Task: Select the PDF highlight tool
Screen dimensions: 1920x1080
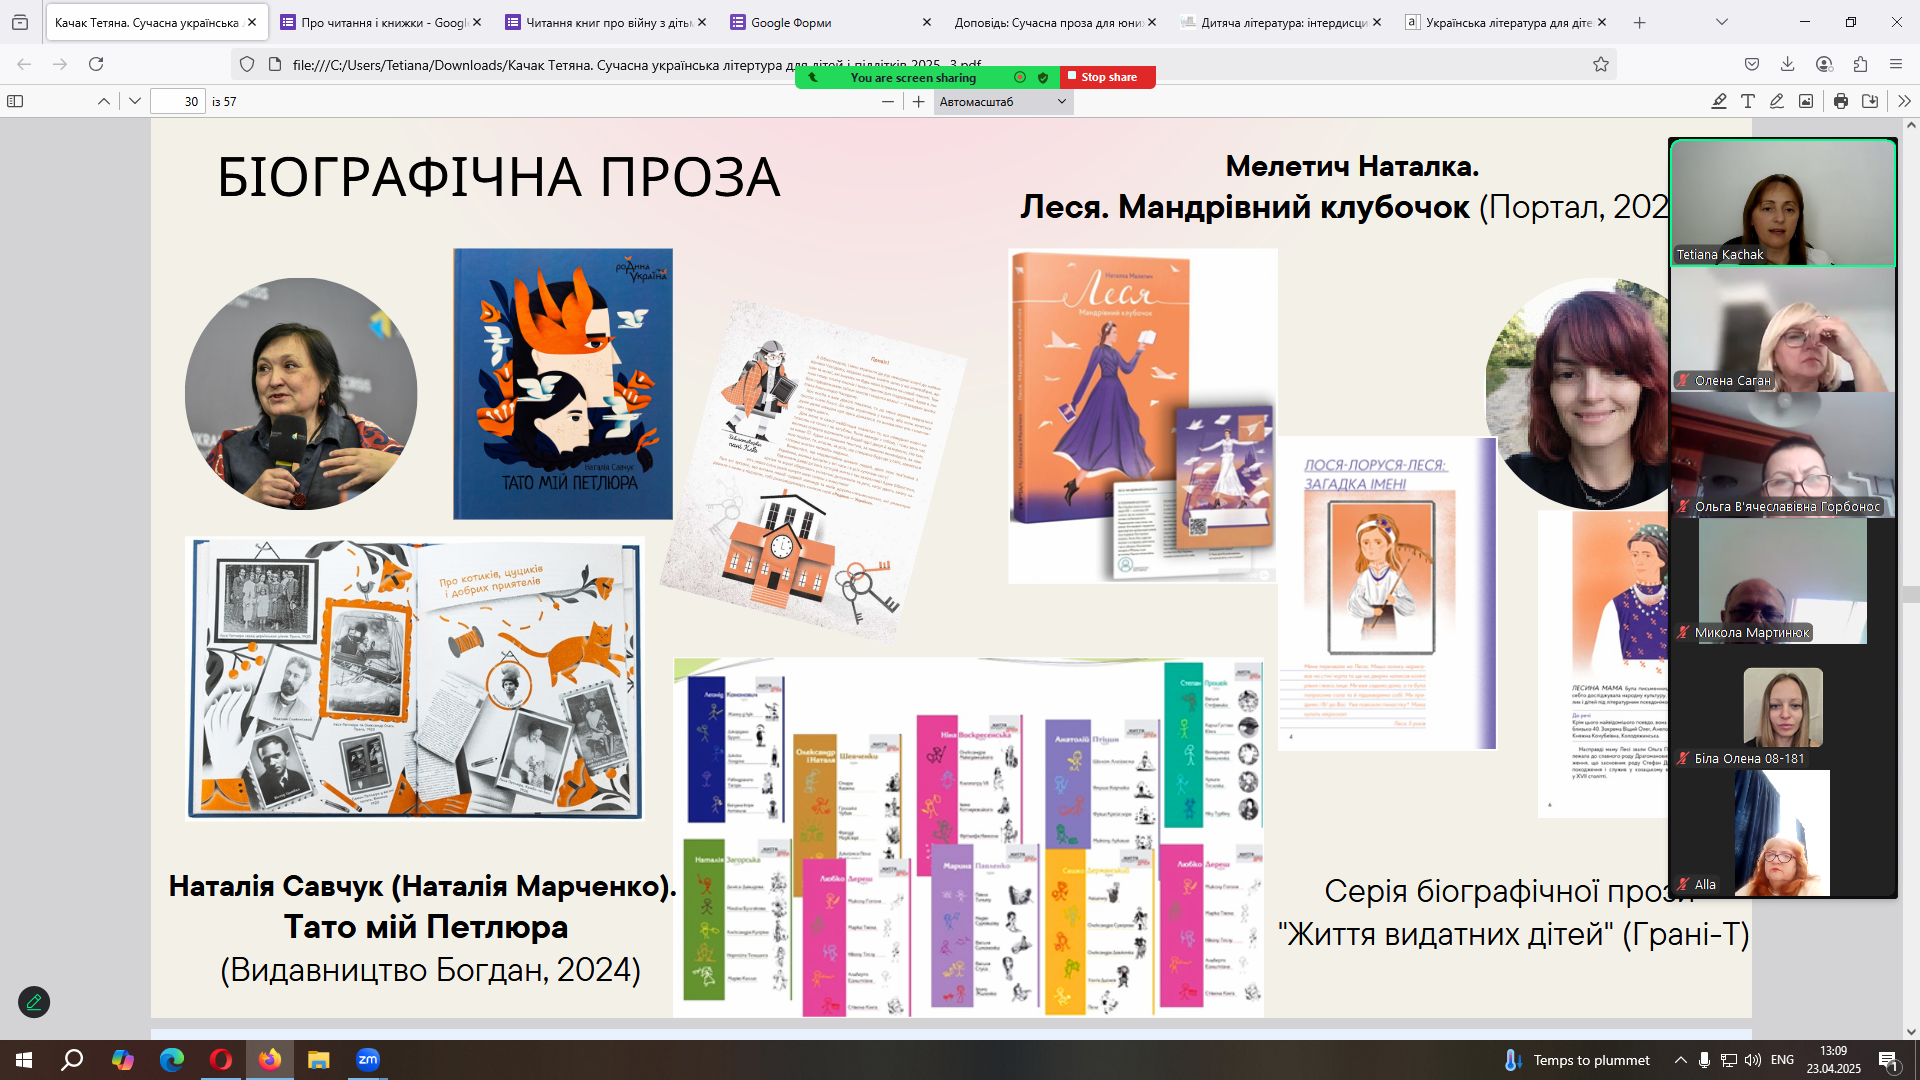Action: click(1719, 101)
